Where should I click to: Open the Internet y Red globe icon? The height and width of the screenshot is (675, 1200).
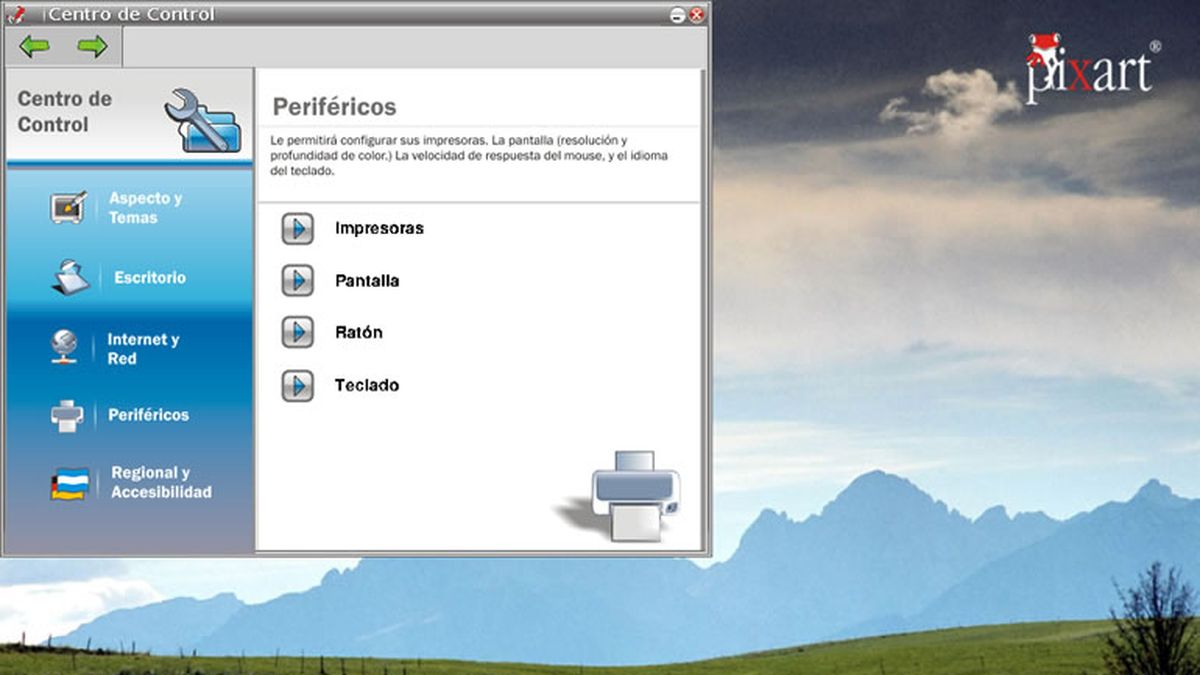tap(65, 347)
